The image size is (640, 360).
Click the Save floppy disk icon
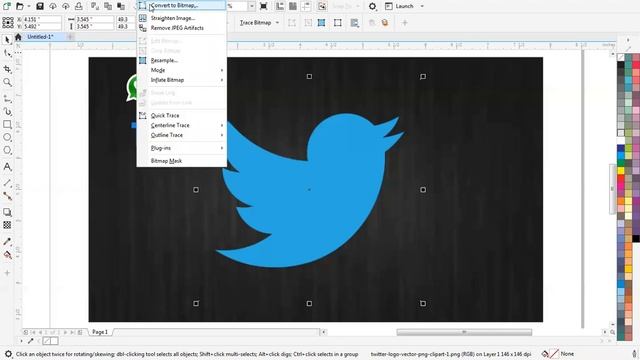[40, 6]
